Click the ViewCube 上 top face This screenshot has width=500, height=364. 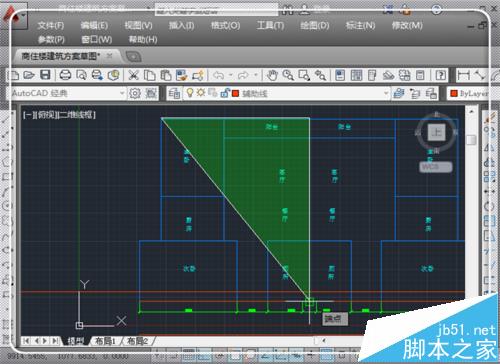point(437,132)
